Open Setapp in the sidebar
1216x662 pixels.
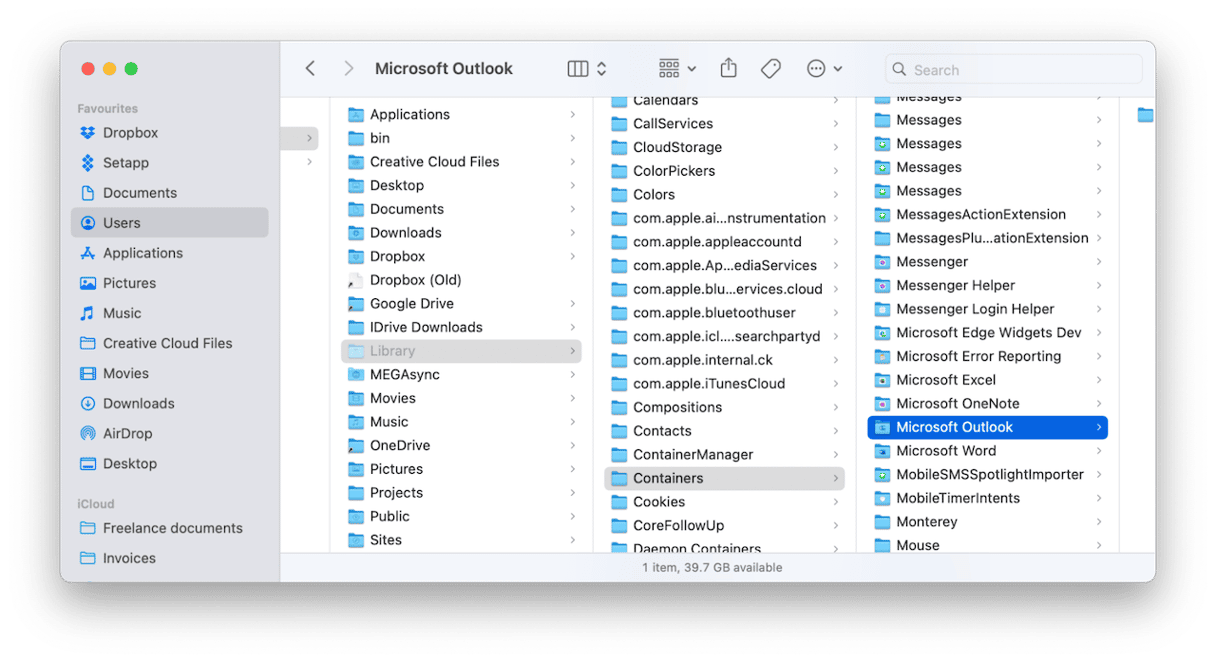point(125,163)
